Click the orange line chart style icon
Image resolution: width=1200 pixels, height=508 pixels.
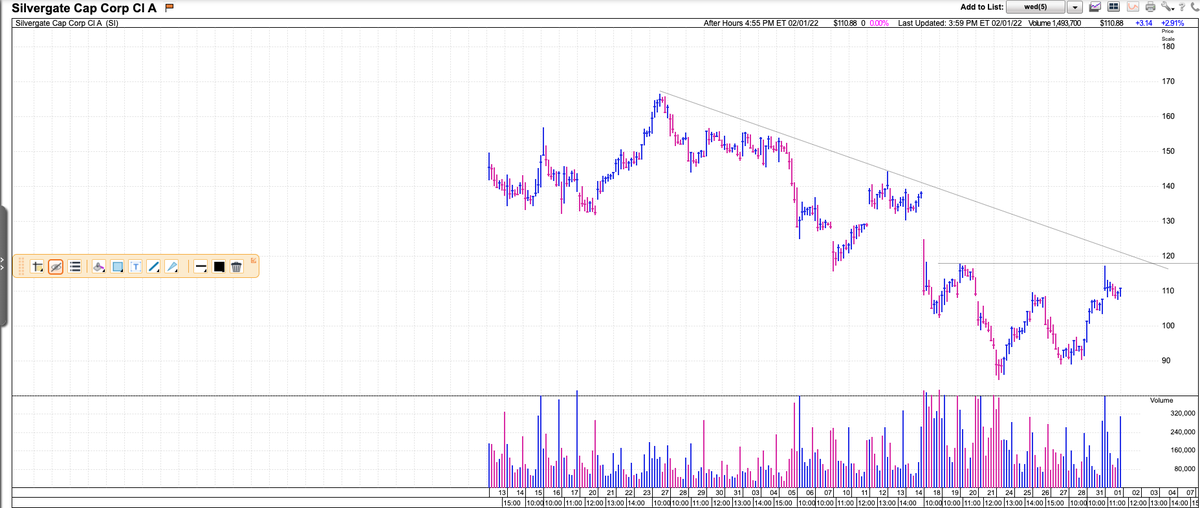tap(1133, 7)
